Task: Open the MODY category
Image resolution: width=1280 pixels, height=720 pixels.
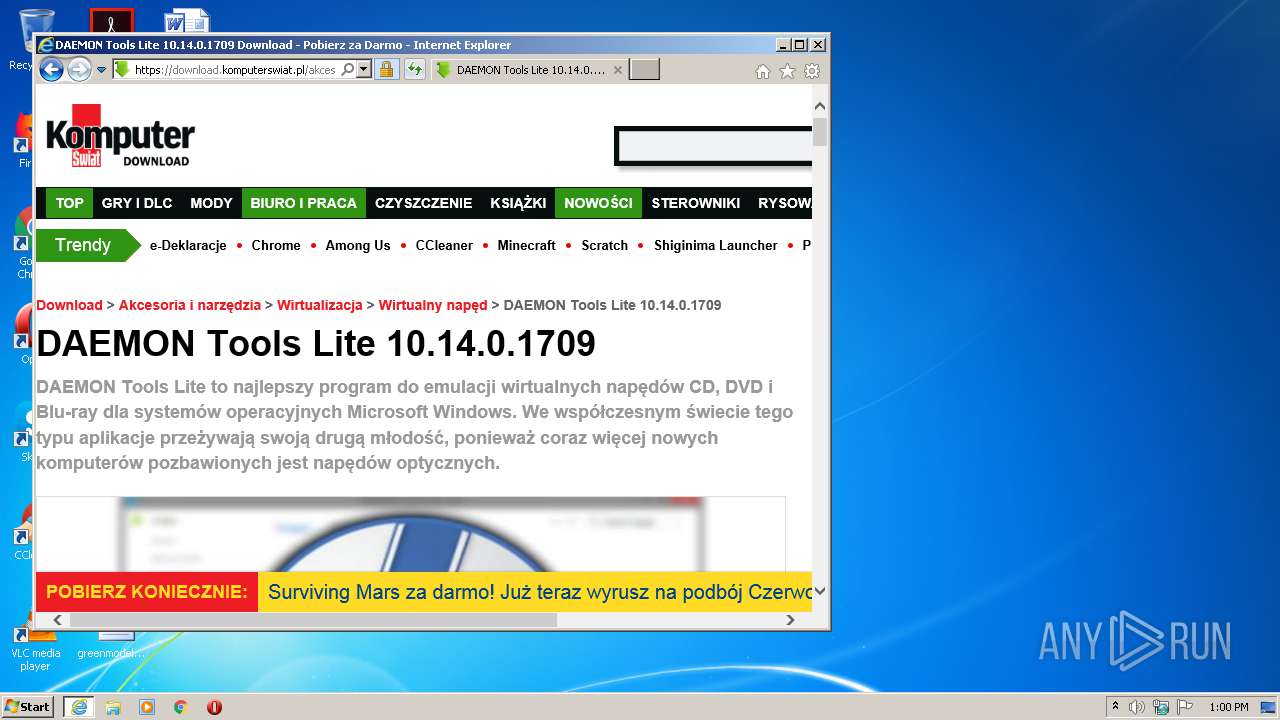Action: [x=211, y=203]
